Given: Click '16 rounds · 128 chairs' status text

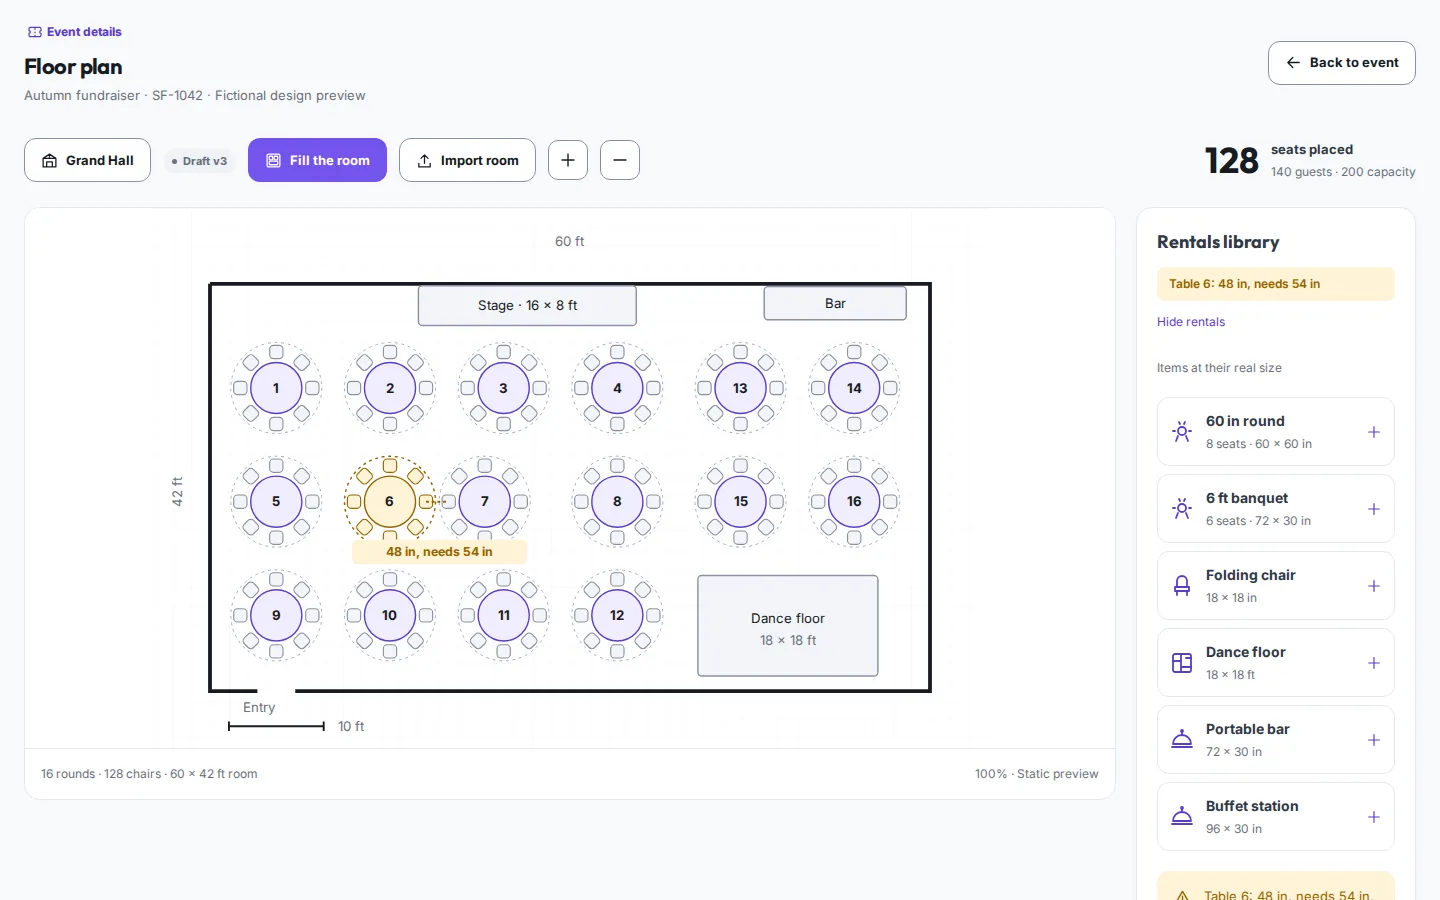Looking at the screenshot, I should (149, 774).
